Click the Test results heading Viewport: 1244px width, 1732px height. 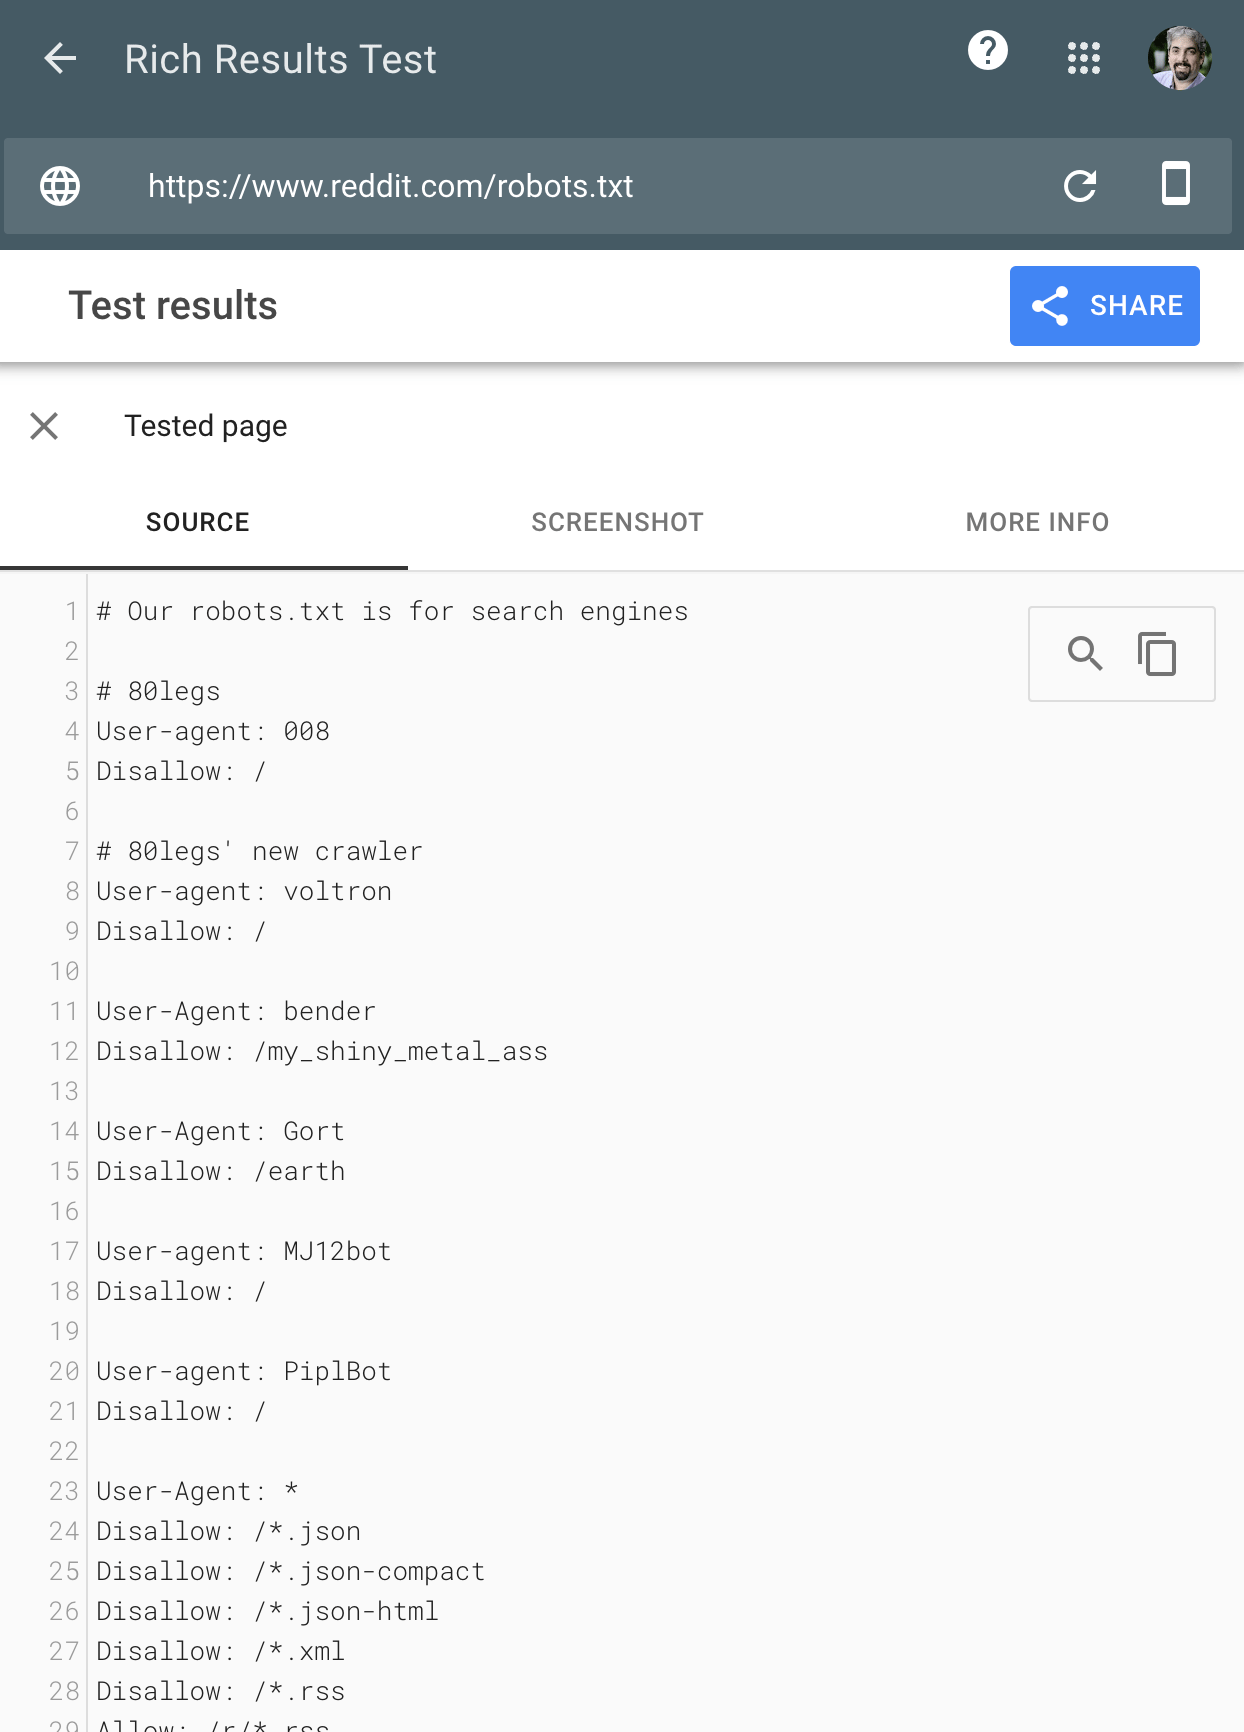(x=172, y=306)
